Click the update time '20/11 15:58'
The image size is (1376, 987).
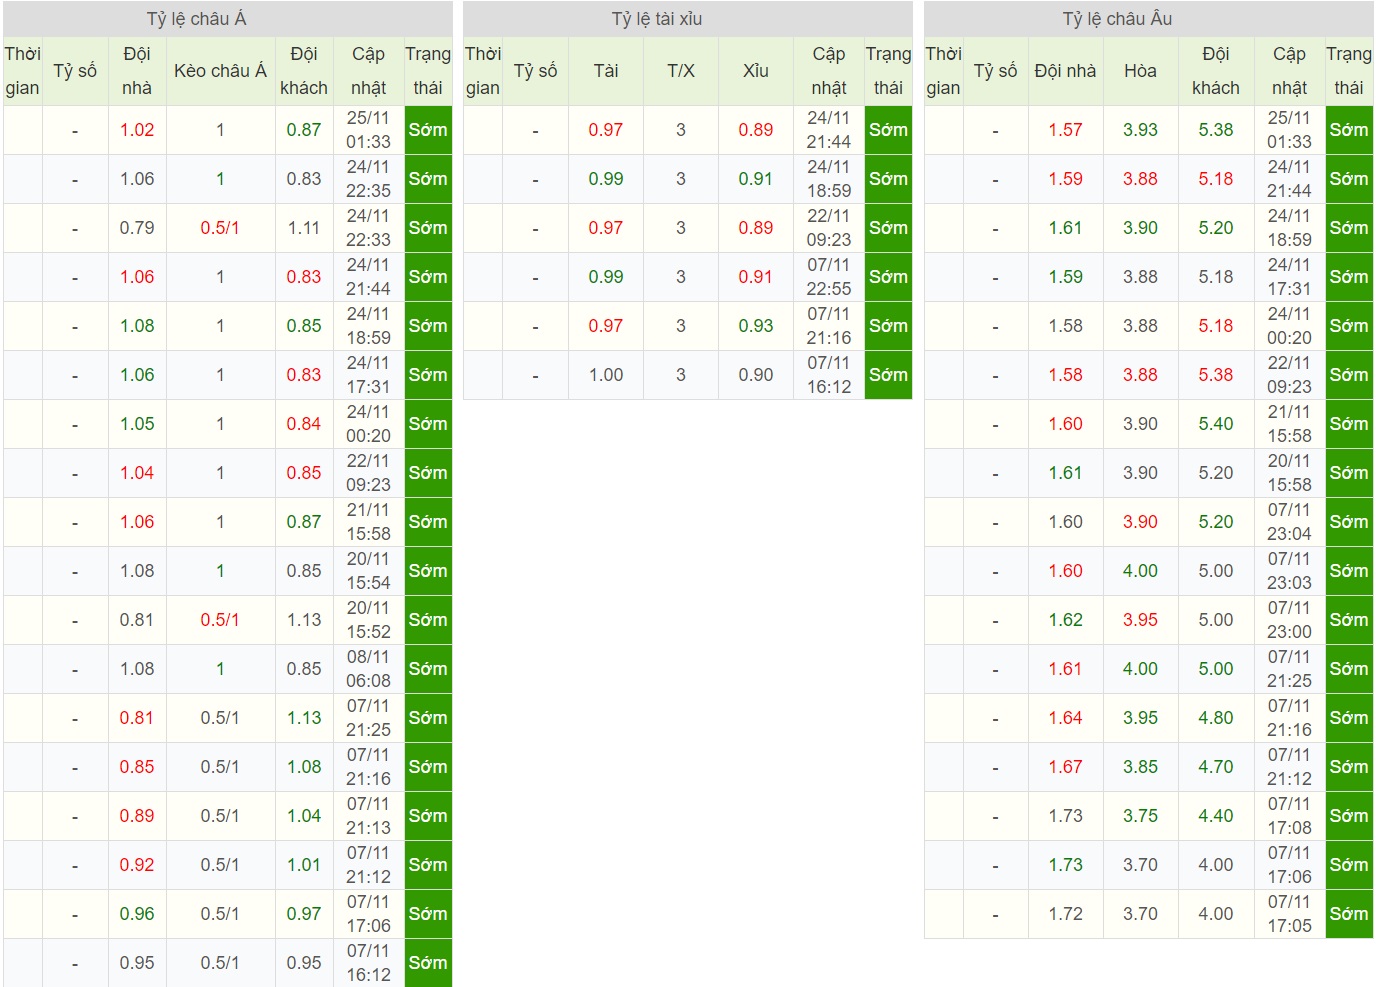(1290, 473)
